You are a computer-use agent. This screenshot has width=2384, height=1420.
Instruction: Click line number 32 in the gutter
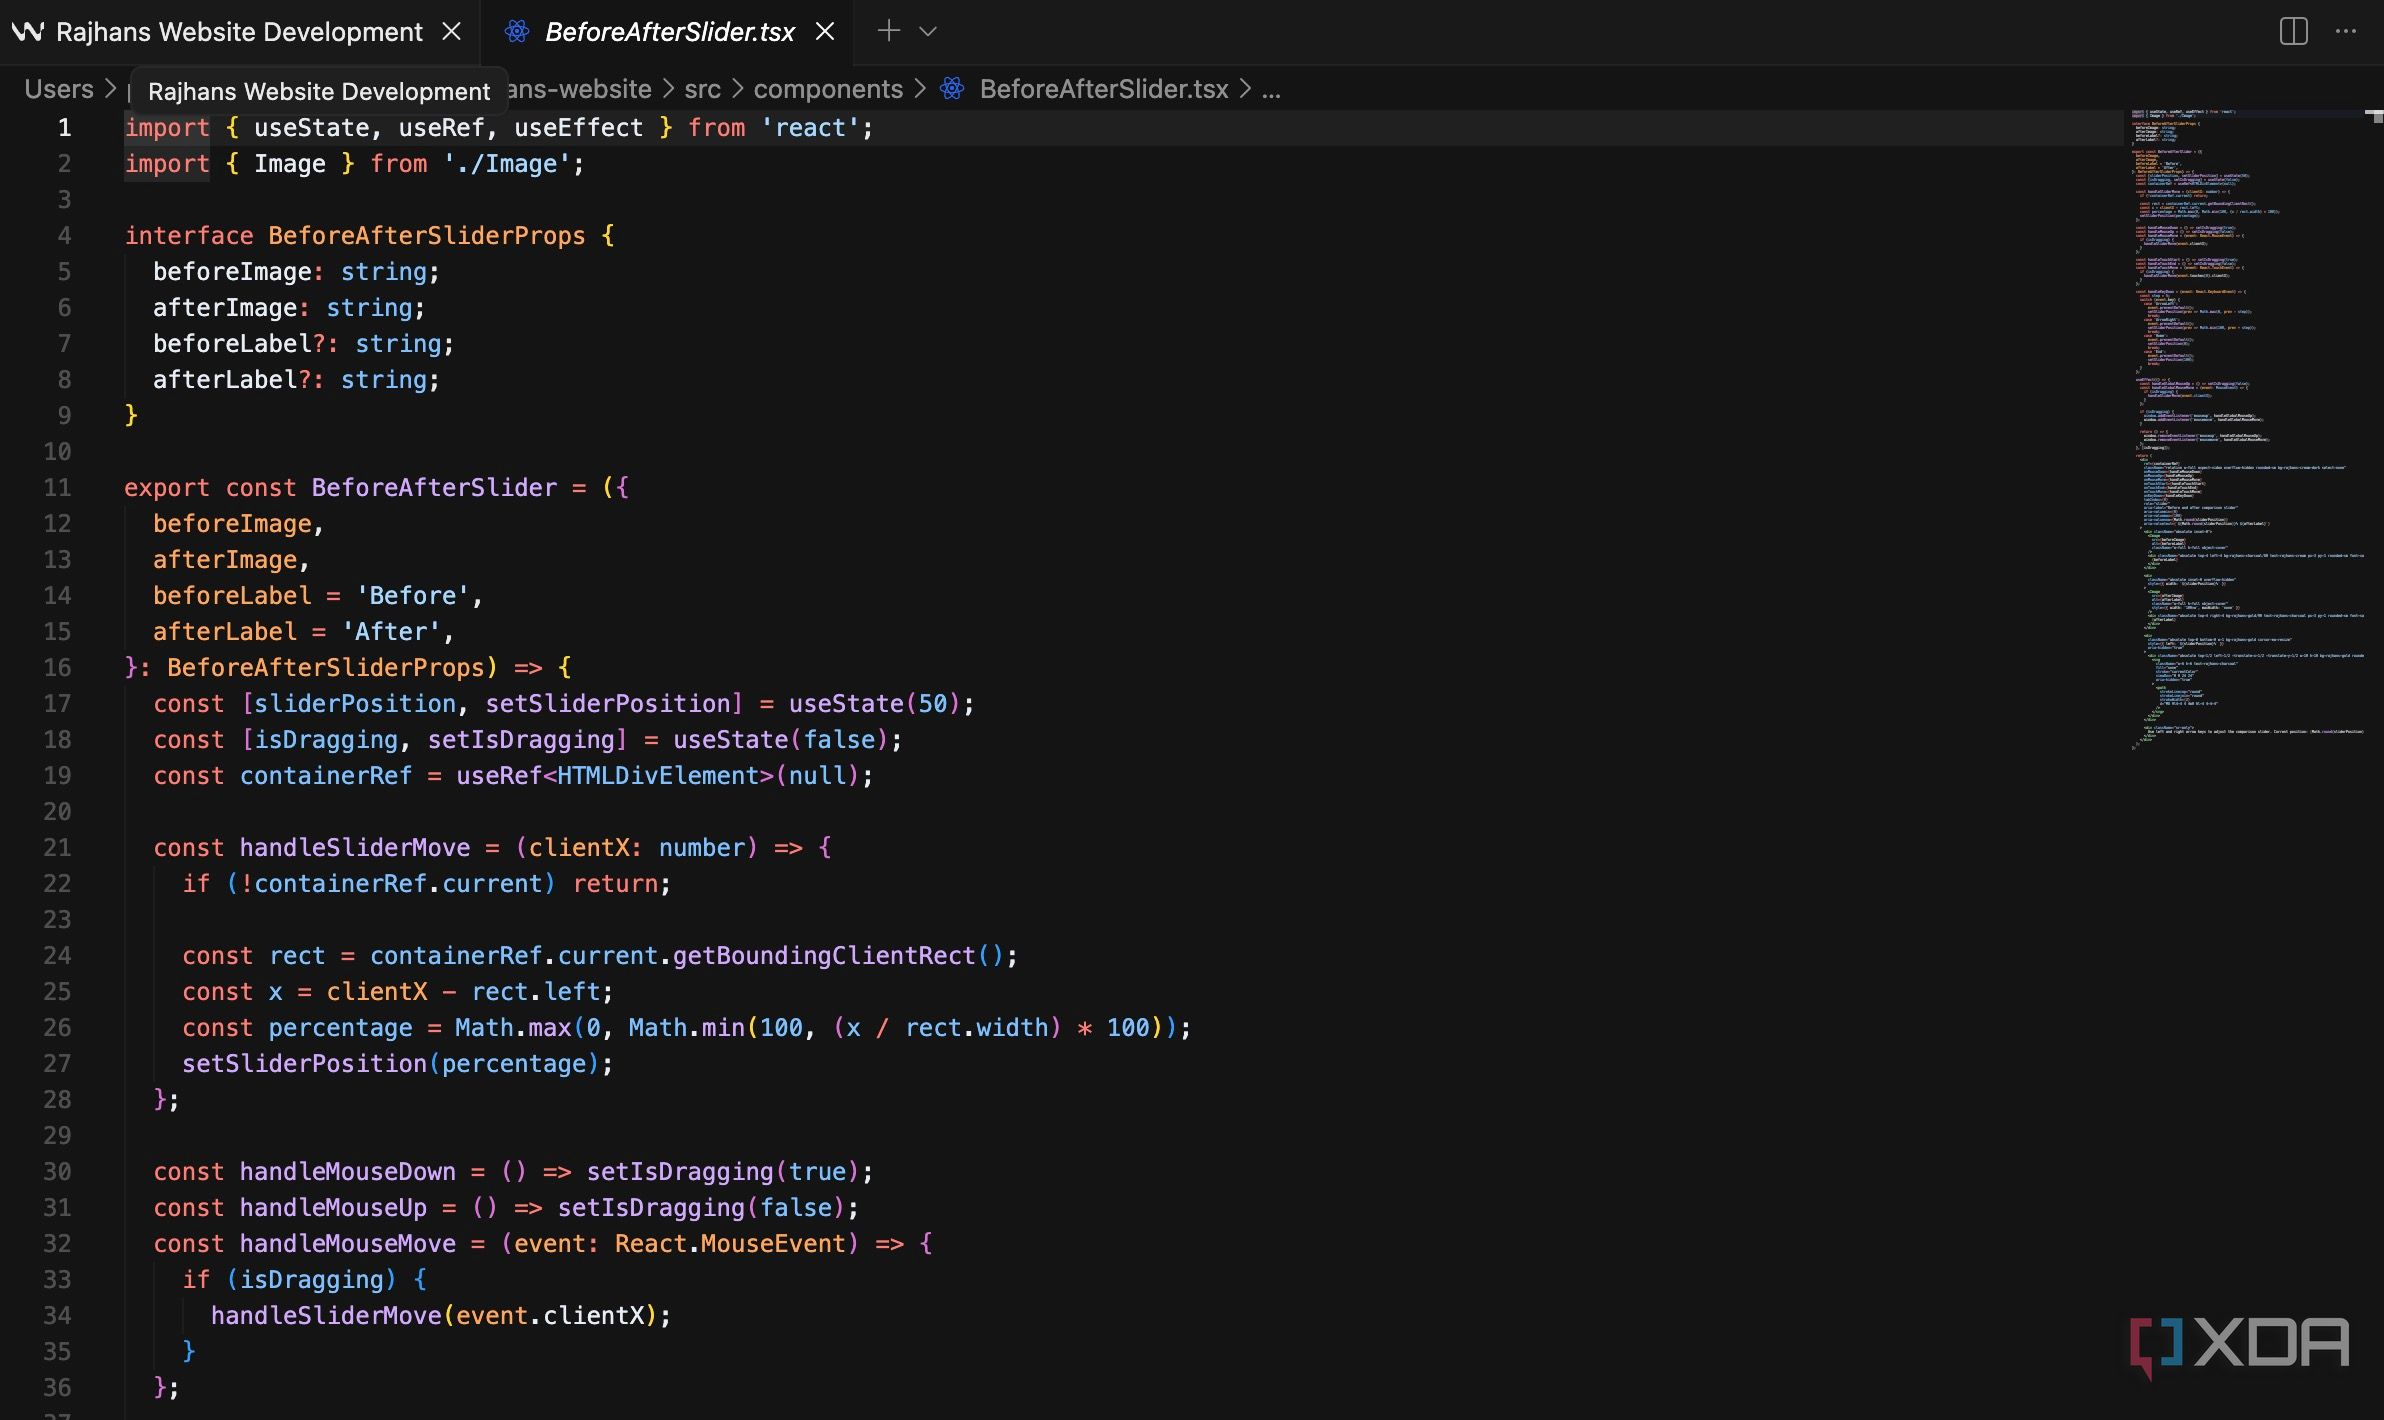point(57,1243)
